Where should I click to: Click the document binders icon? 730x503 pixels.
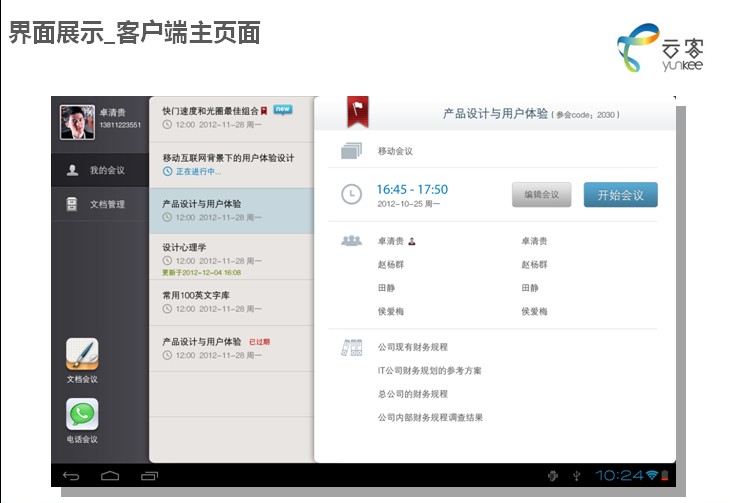351,348
